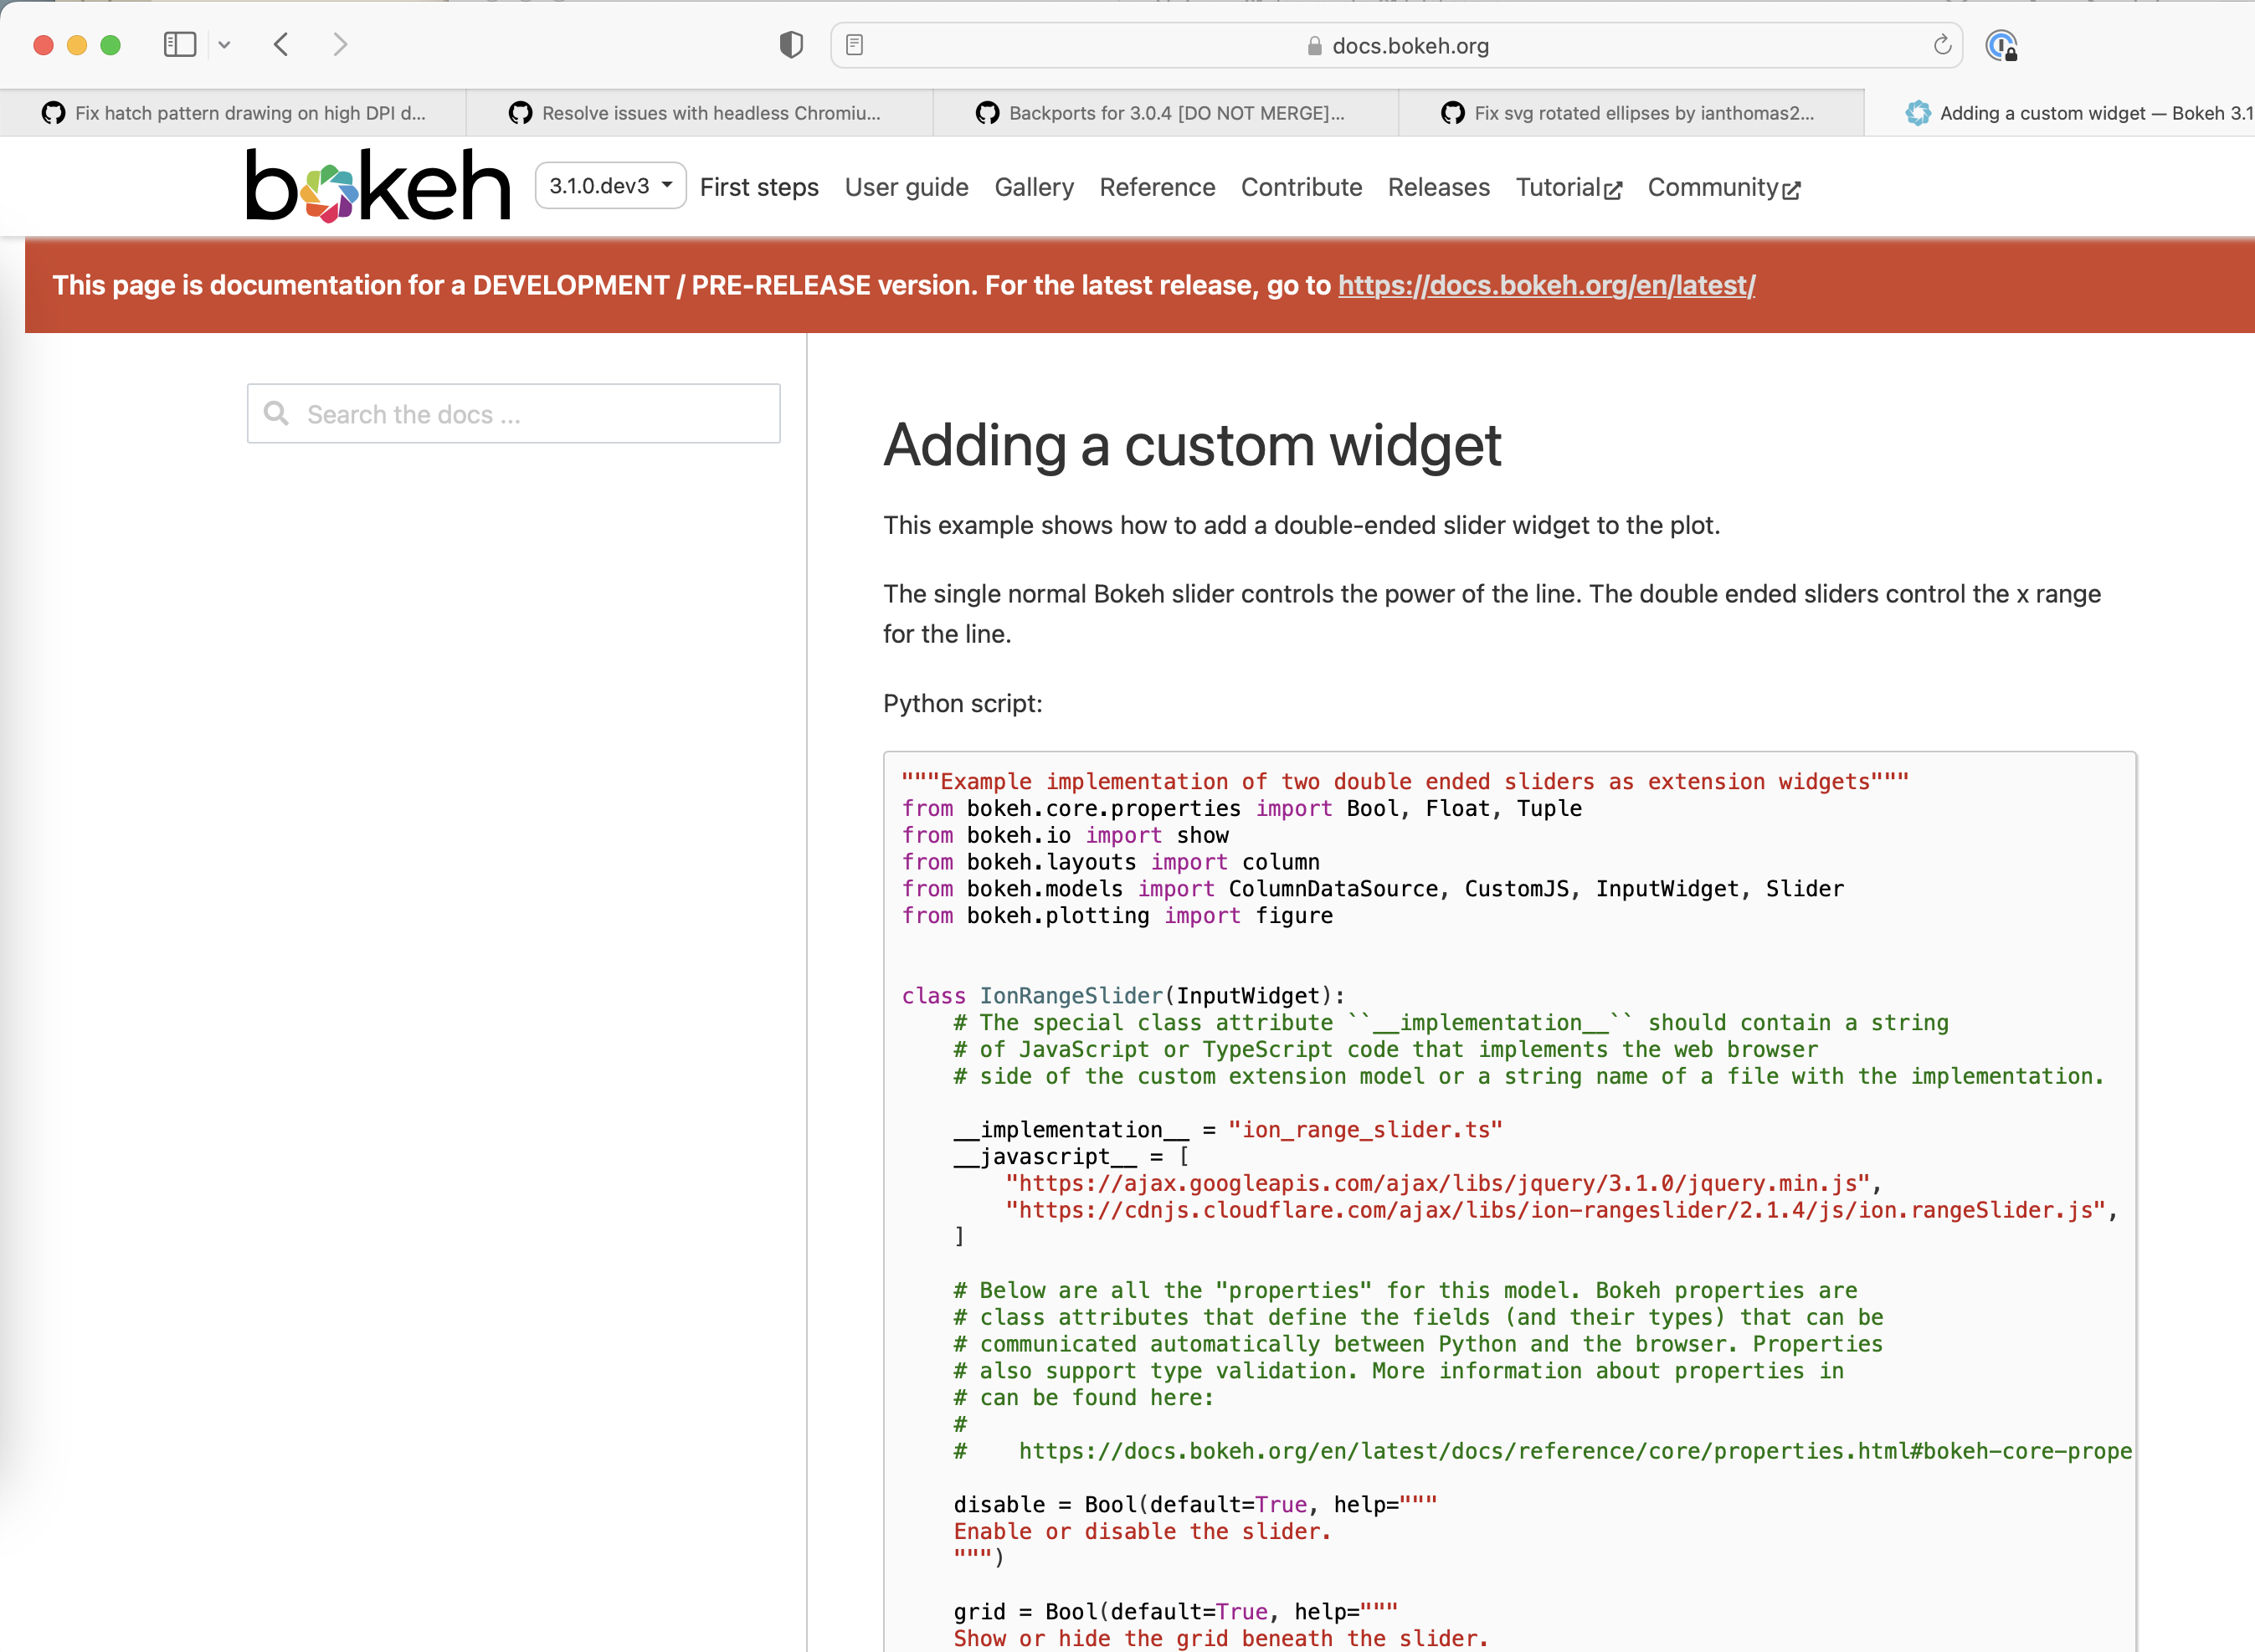
Task: Open the external Community link
Action: 1723,188
